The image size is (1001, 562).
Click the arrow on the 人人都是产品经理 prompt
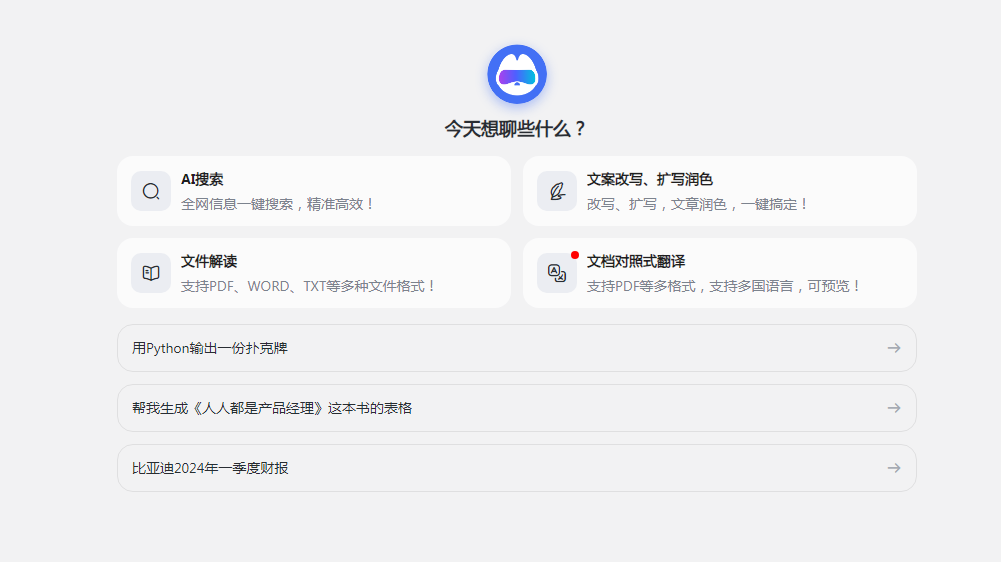(893, 408)
